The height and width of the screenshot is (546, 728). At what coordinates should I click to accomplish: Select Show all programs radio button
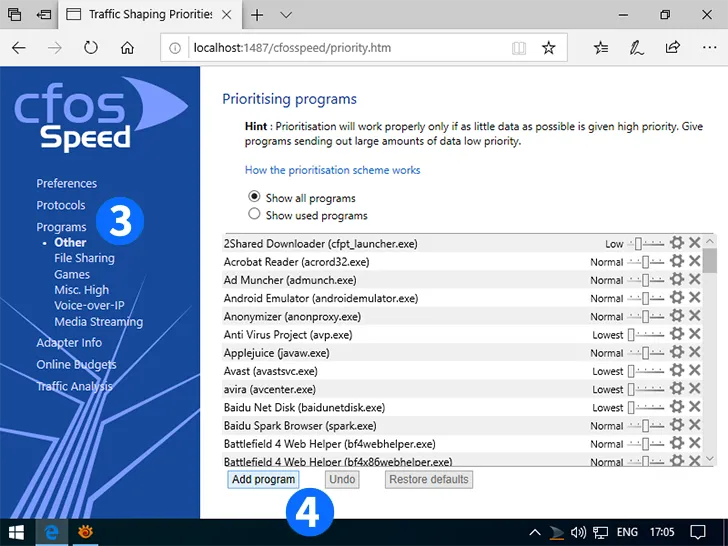pyautogui.click(x=254, y=196)
